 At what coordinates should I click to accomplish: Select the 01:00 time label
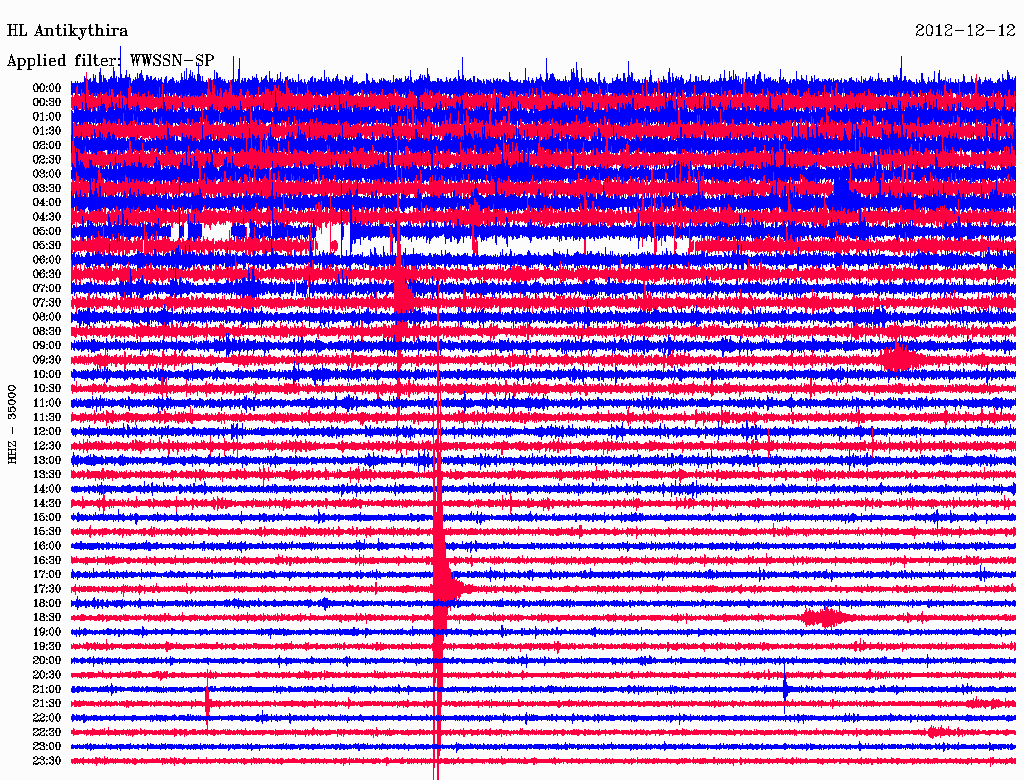pos(47,117)
